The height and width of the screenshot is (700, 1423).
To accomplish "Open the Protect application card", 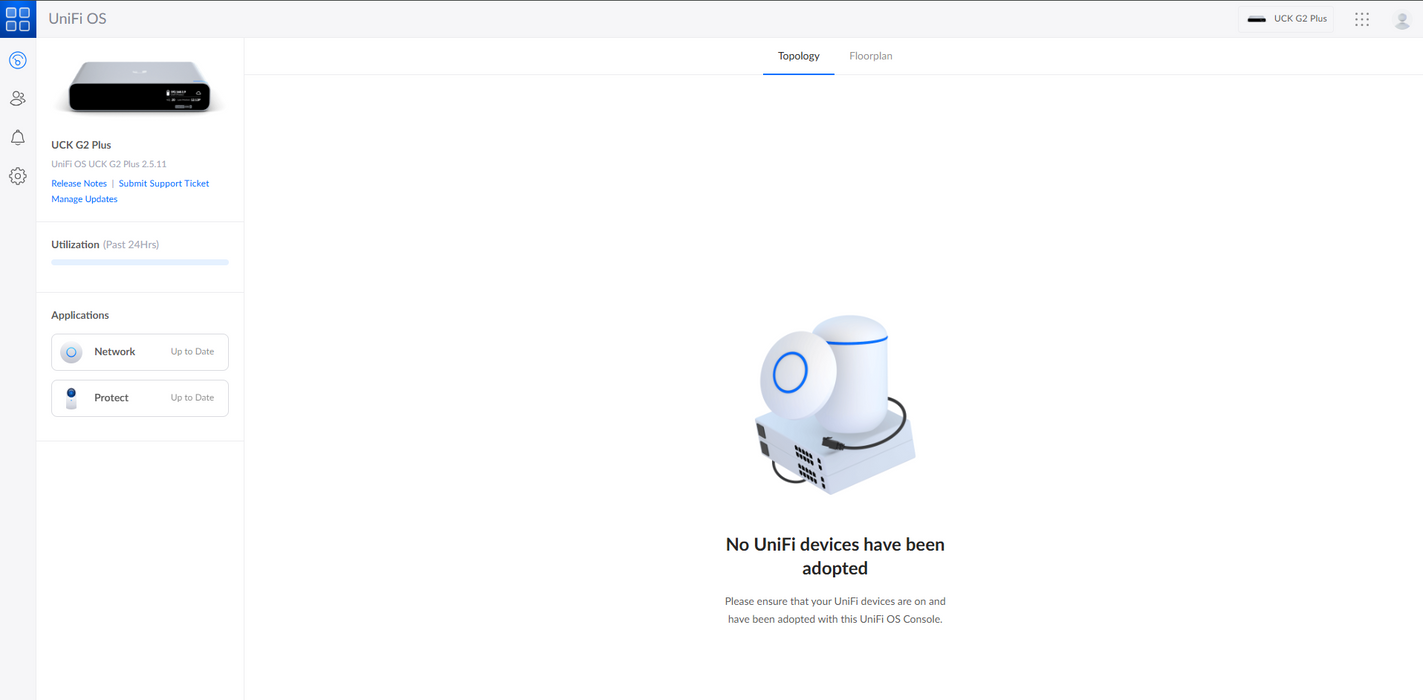I will pos(140,398).
